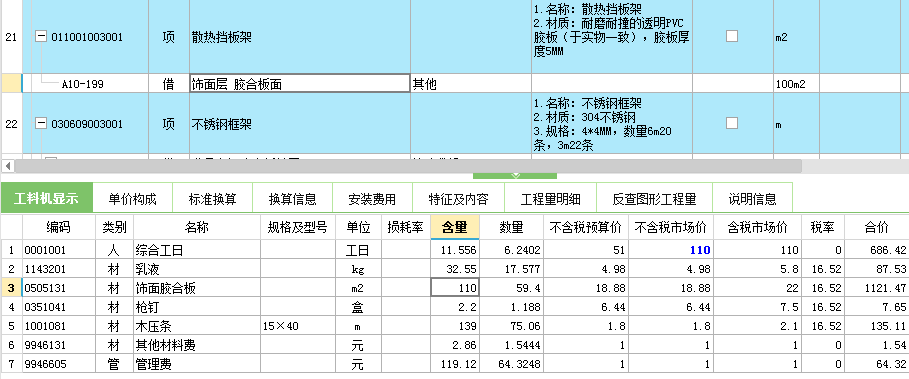The height and width of the screenshot is (379, 909).
Task: Open the 反查图形工程量 tab
Action: click(654, 199)
